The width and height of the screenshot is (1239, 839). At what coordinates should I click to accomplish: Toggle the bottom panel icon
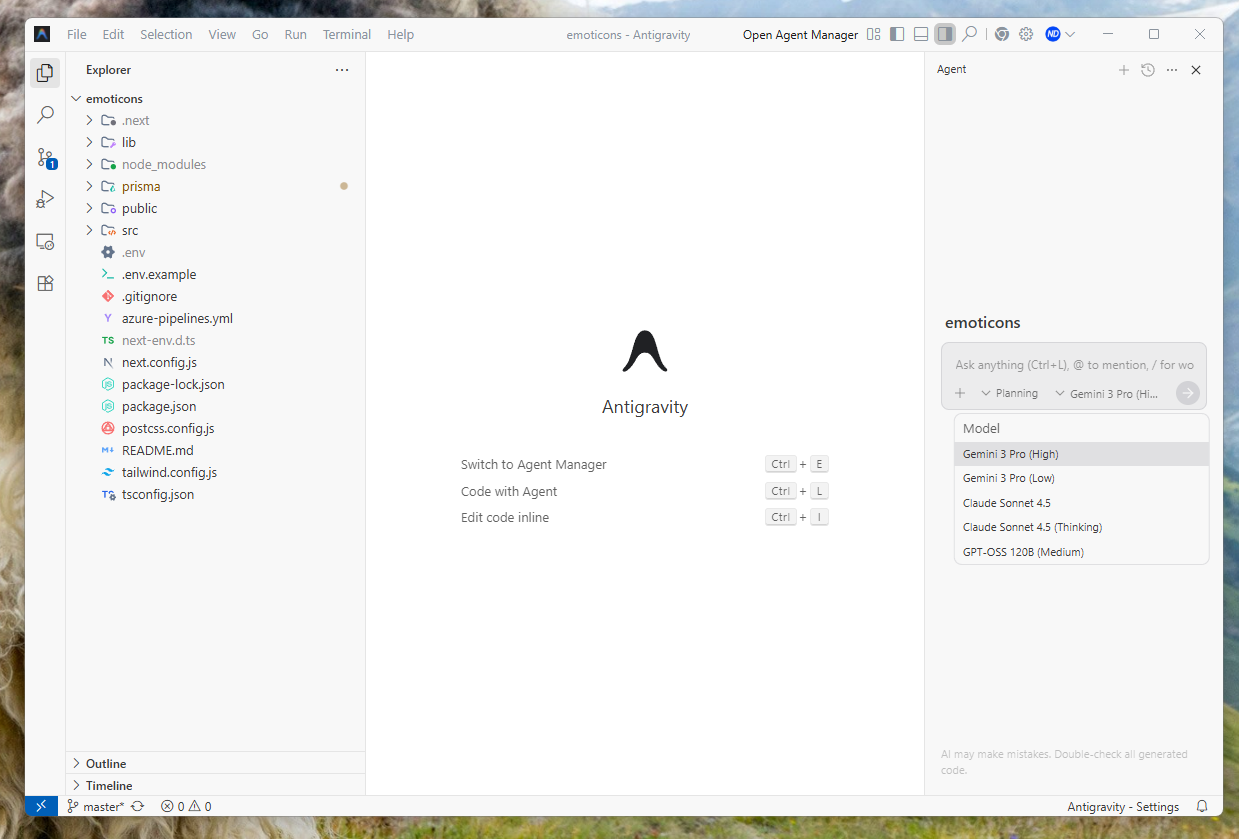tap(921, 34)
